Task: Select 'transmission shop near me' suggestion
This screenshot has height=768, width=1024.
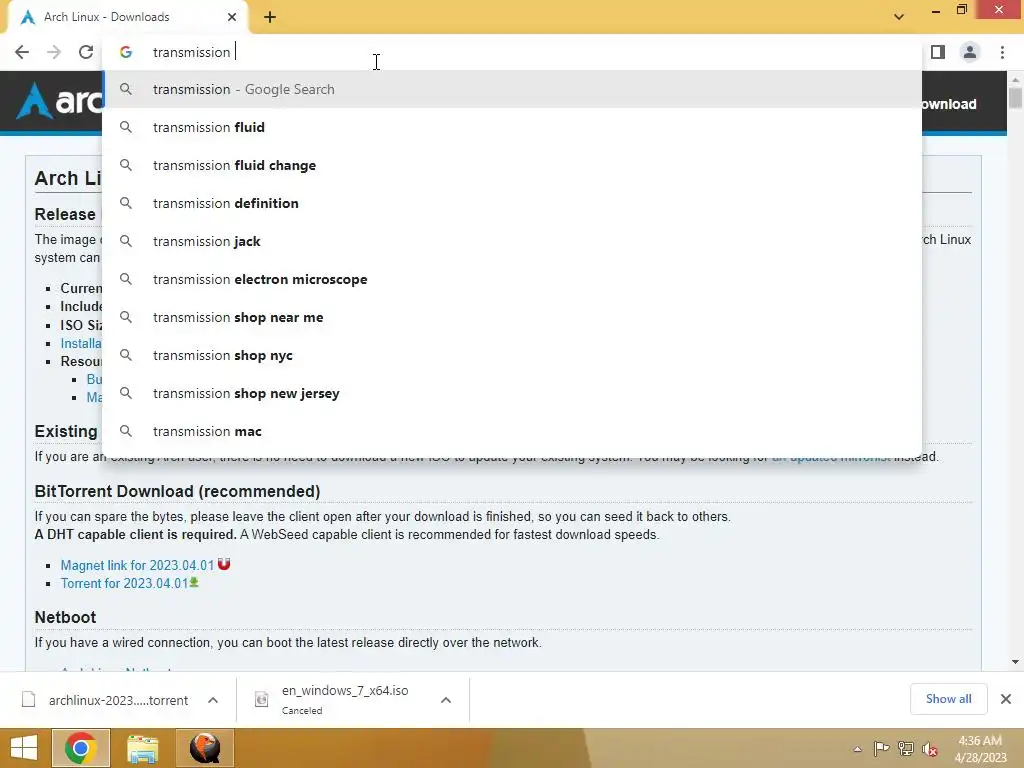Action: (x=512, y=317)
